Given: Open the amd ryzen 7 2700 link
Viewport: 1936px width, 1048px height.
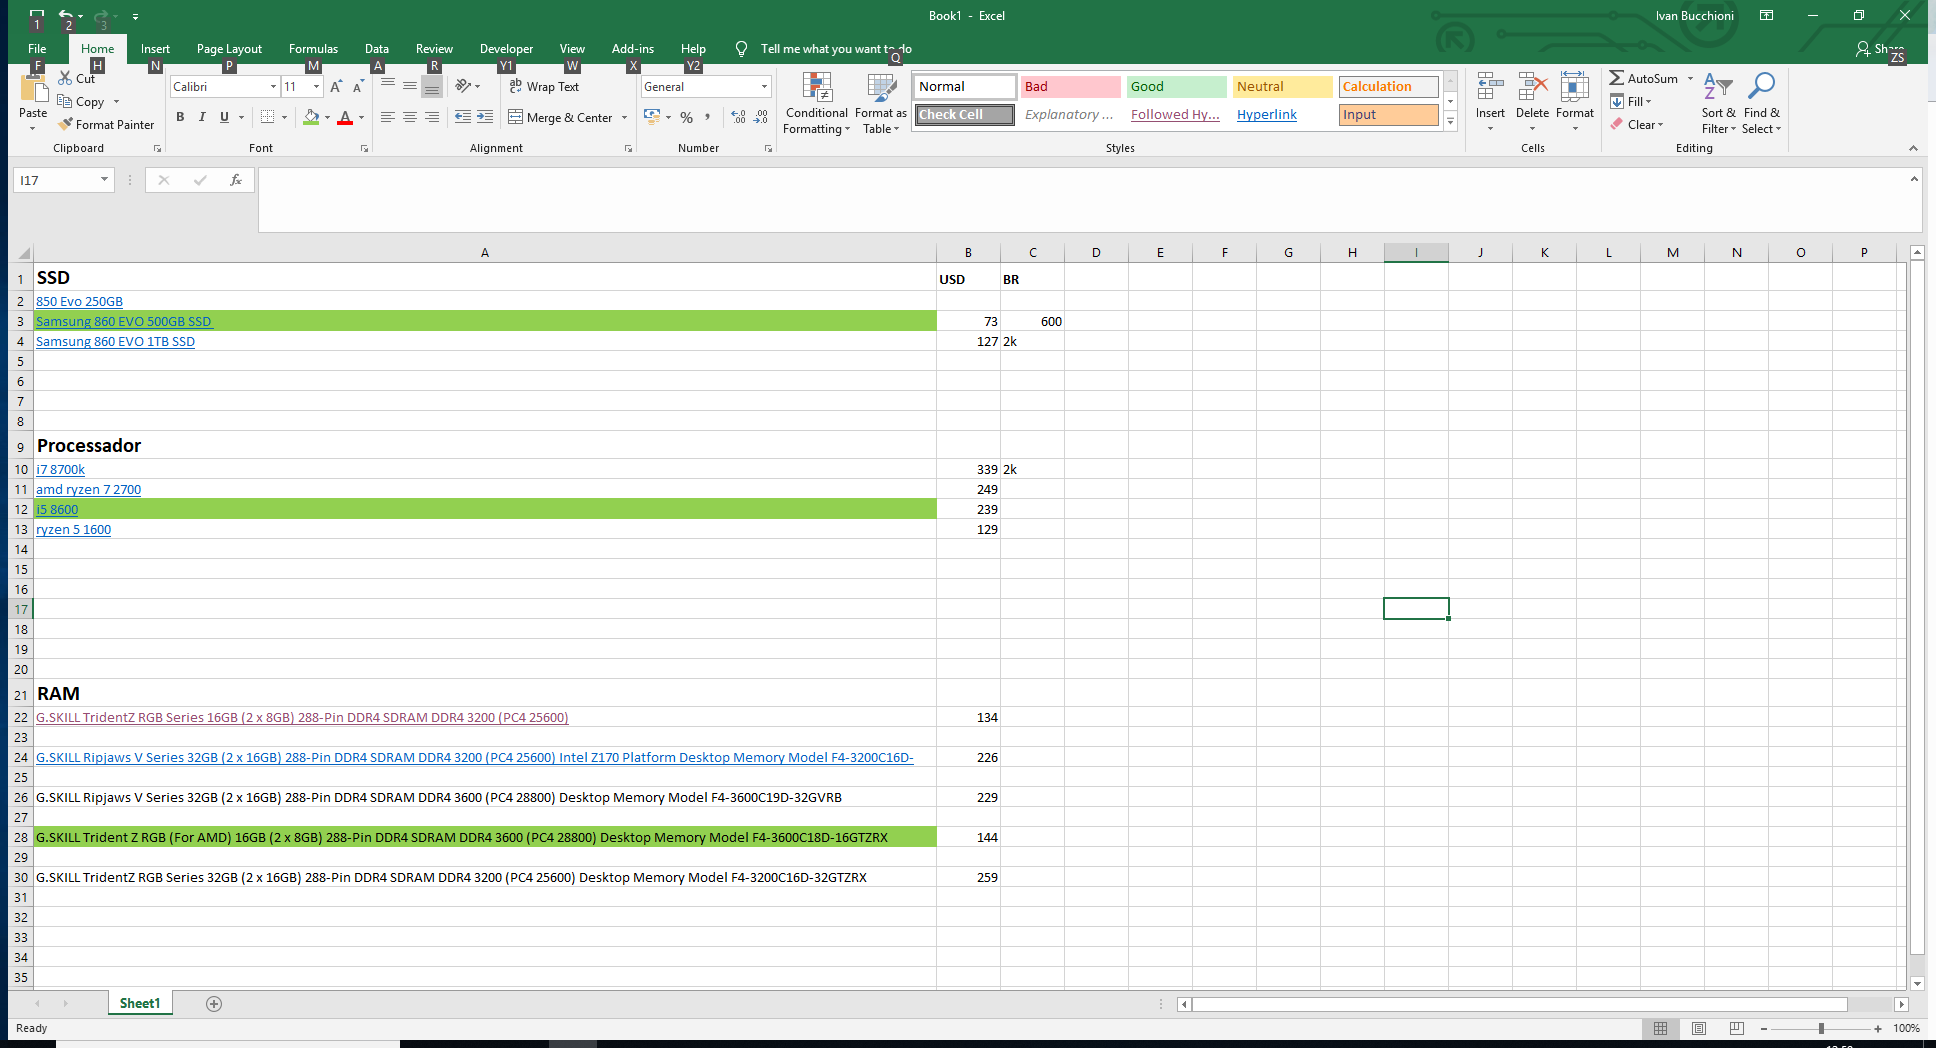Looking at the screenshot, I should tap(88, 489).
